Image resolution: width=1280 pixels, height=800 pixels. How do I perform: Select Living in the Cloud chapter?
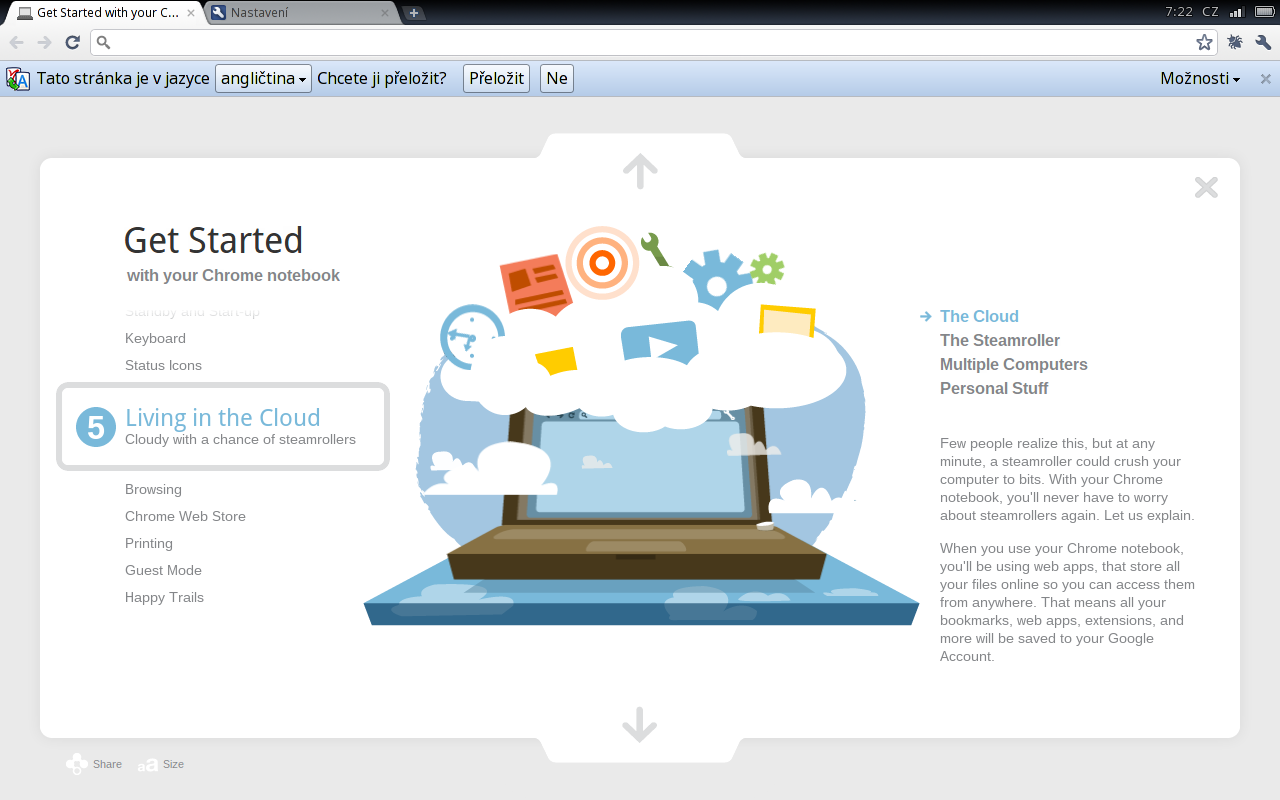tap(223, 426)
